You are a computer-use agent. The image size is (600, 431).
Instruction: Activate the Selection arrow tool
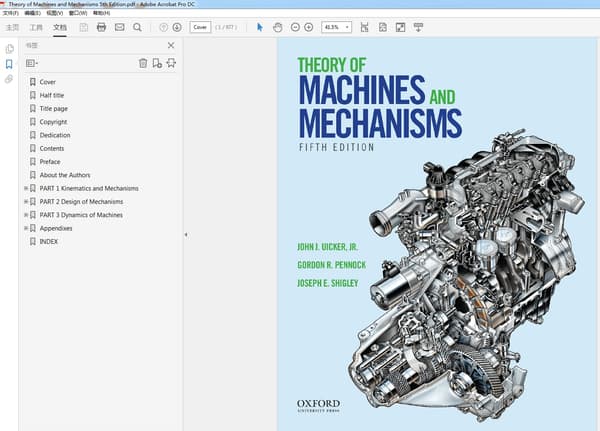tap(260, 27)
